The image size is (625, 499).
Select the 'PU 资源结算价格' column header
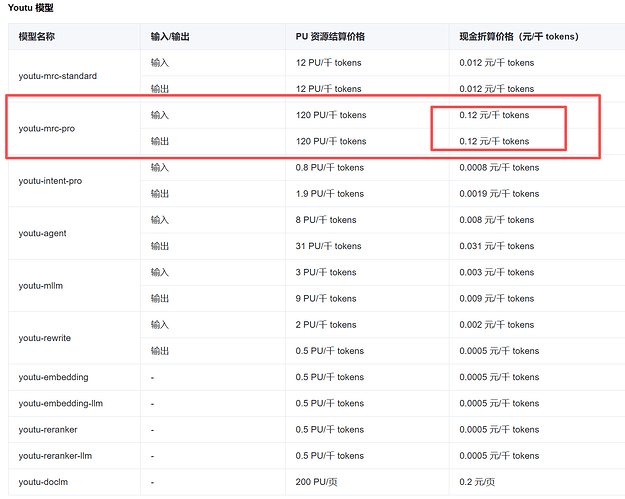coord(330,37)
